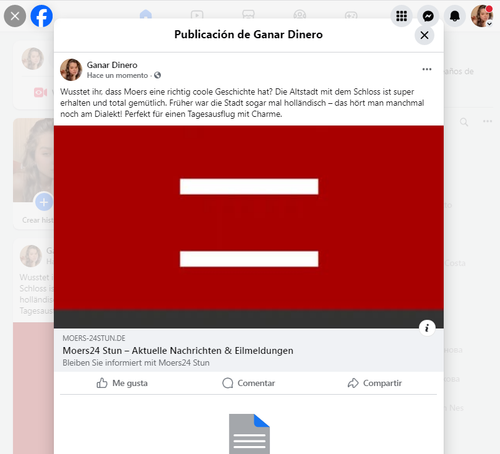Click profile avatar in the background composer

tap(33, 59)
